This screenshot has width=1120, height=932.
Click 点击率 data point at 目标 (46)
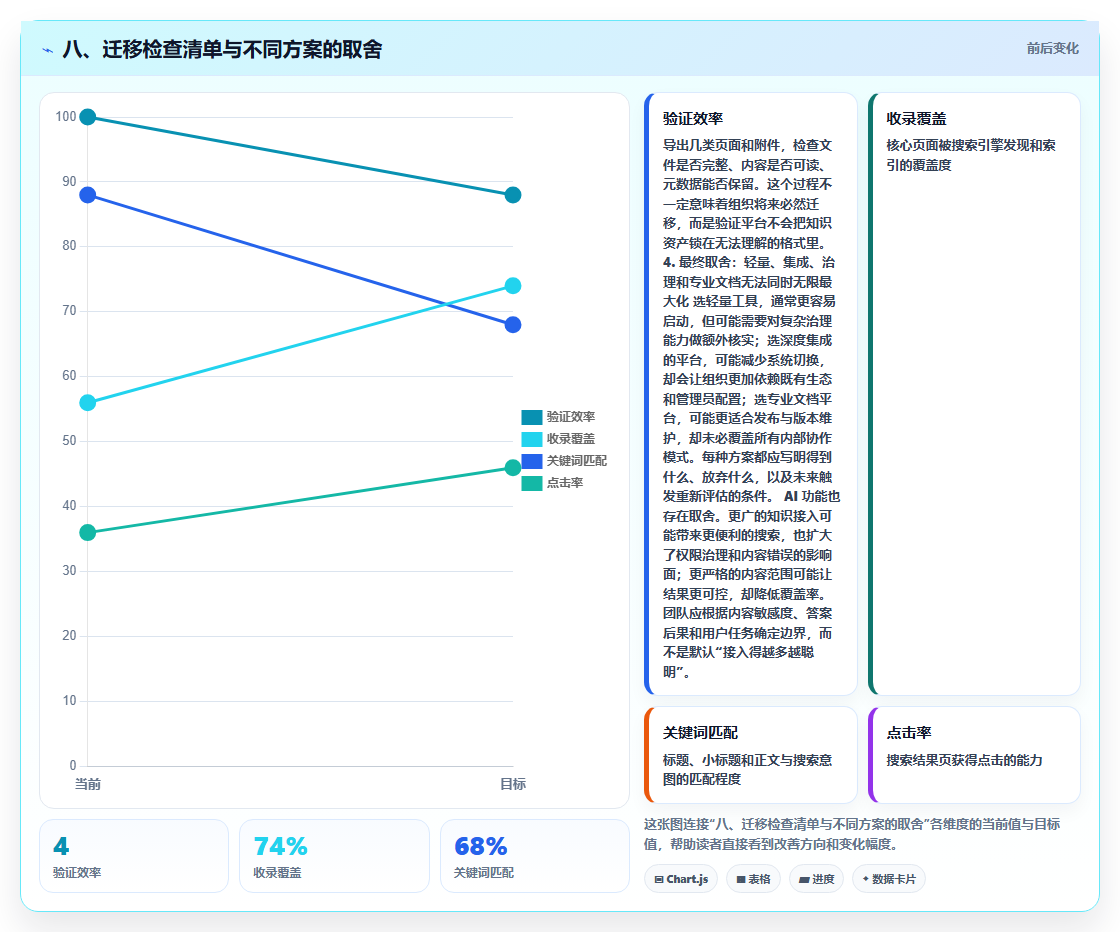(x=513, y=468)
